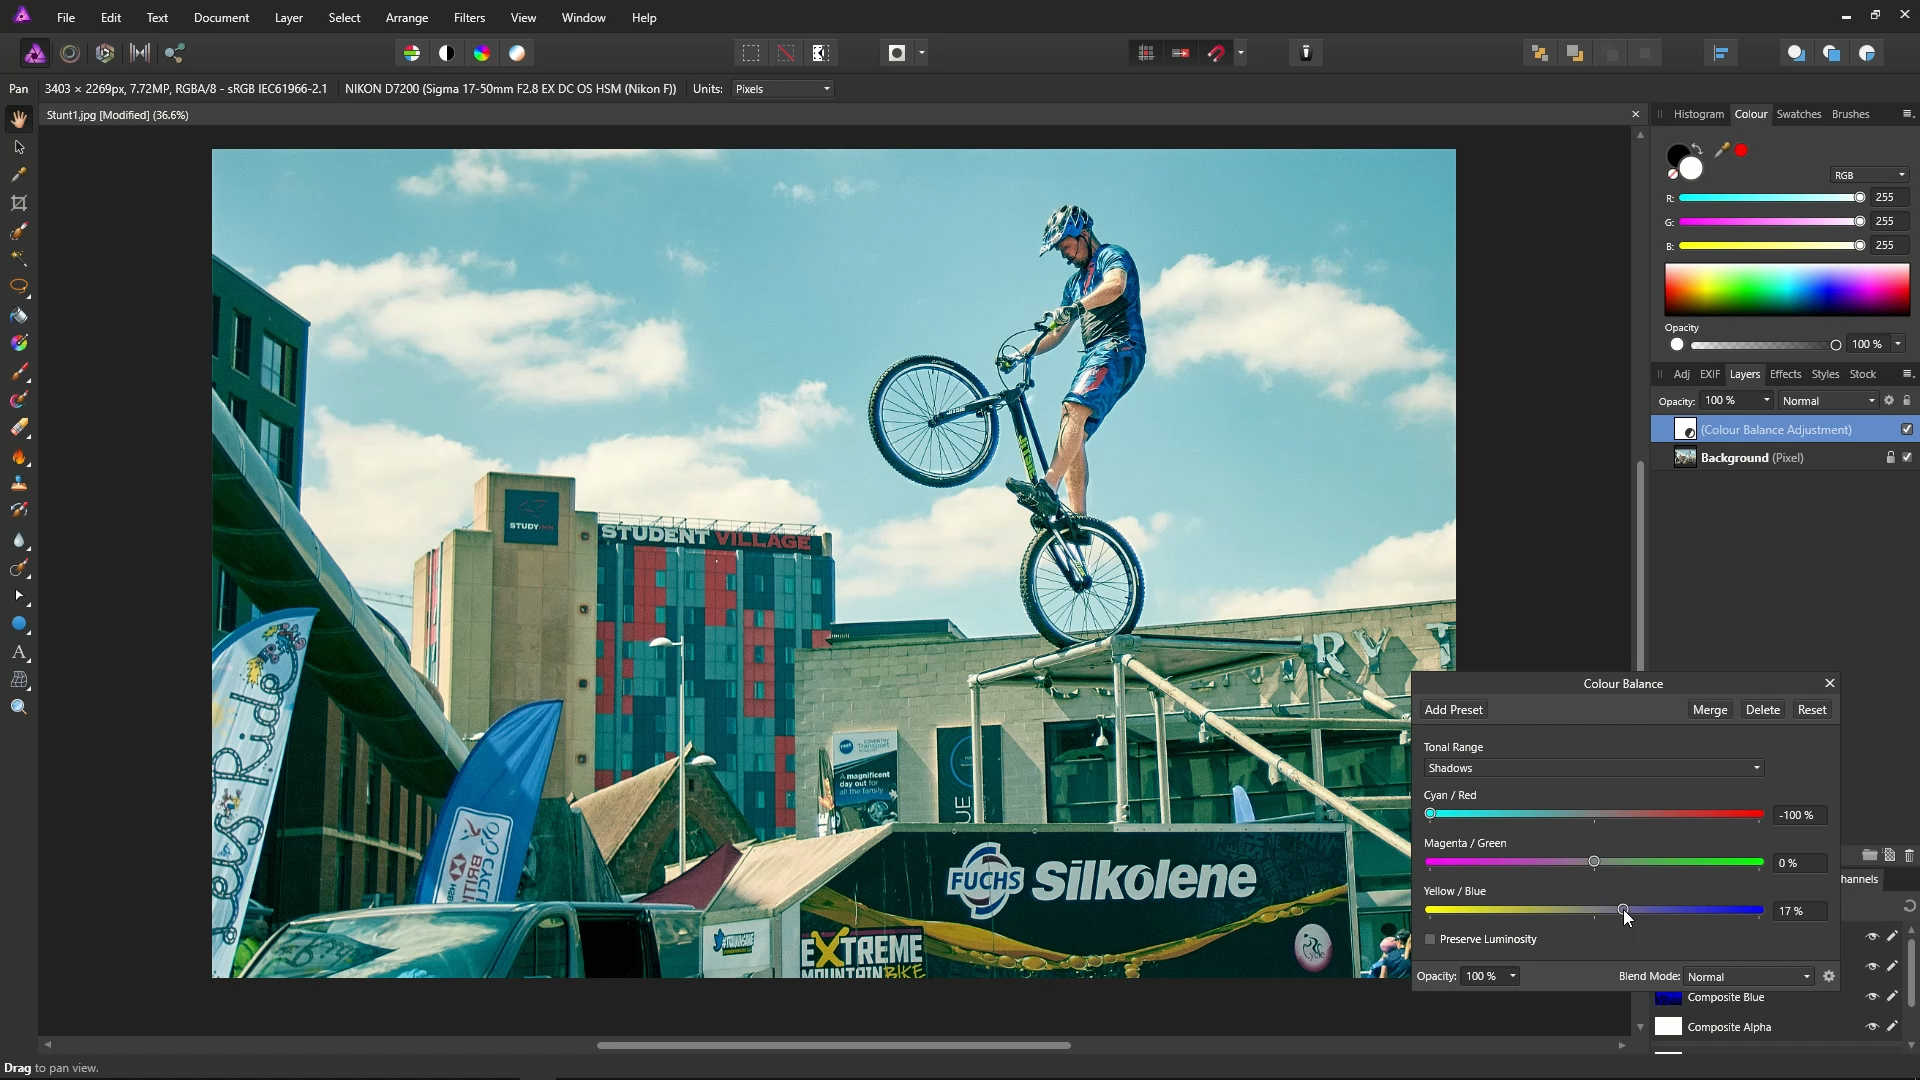Switch to the Swatches tab

tap(1798, 114)
